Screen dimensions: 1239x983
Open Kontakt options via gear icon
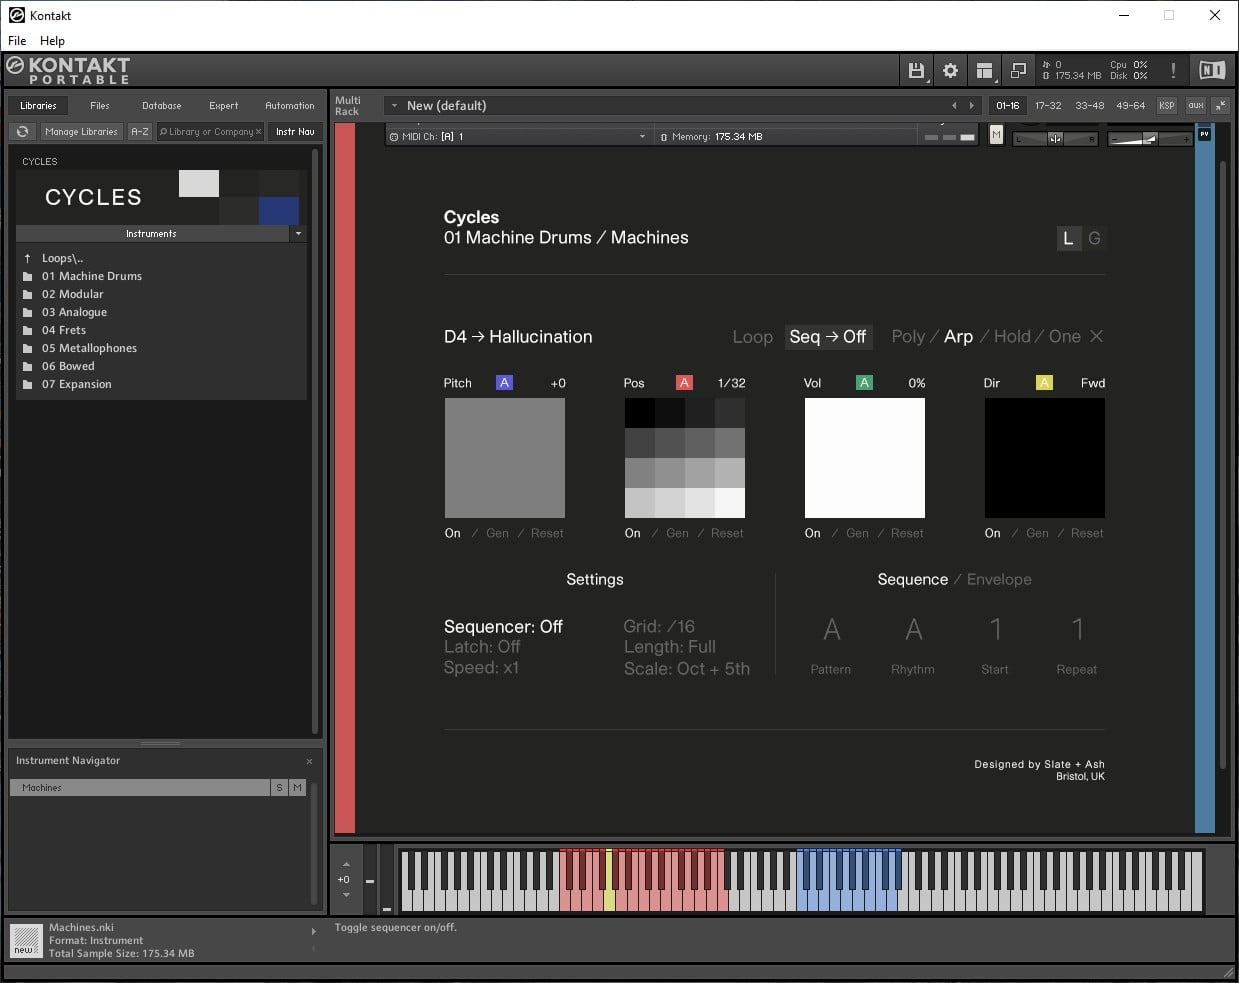(950, 70)
